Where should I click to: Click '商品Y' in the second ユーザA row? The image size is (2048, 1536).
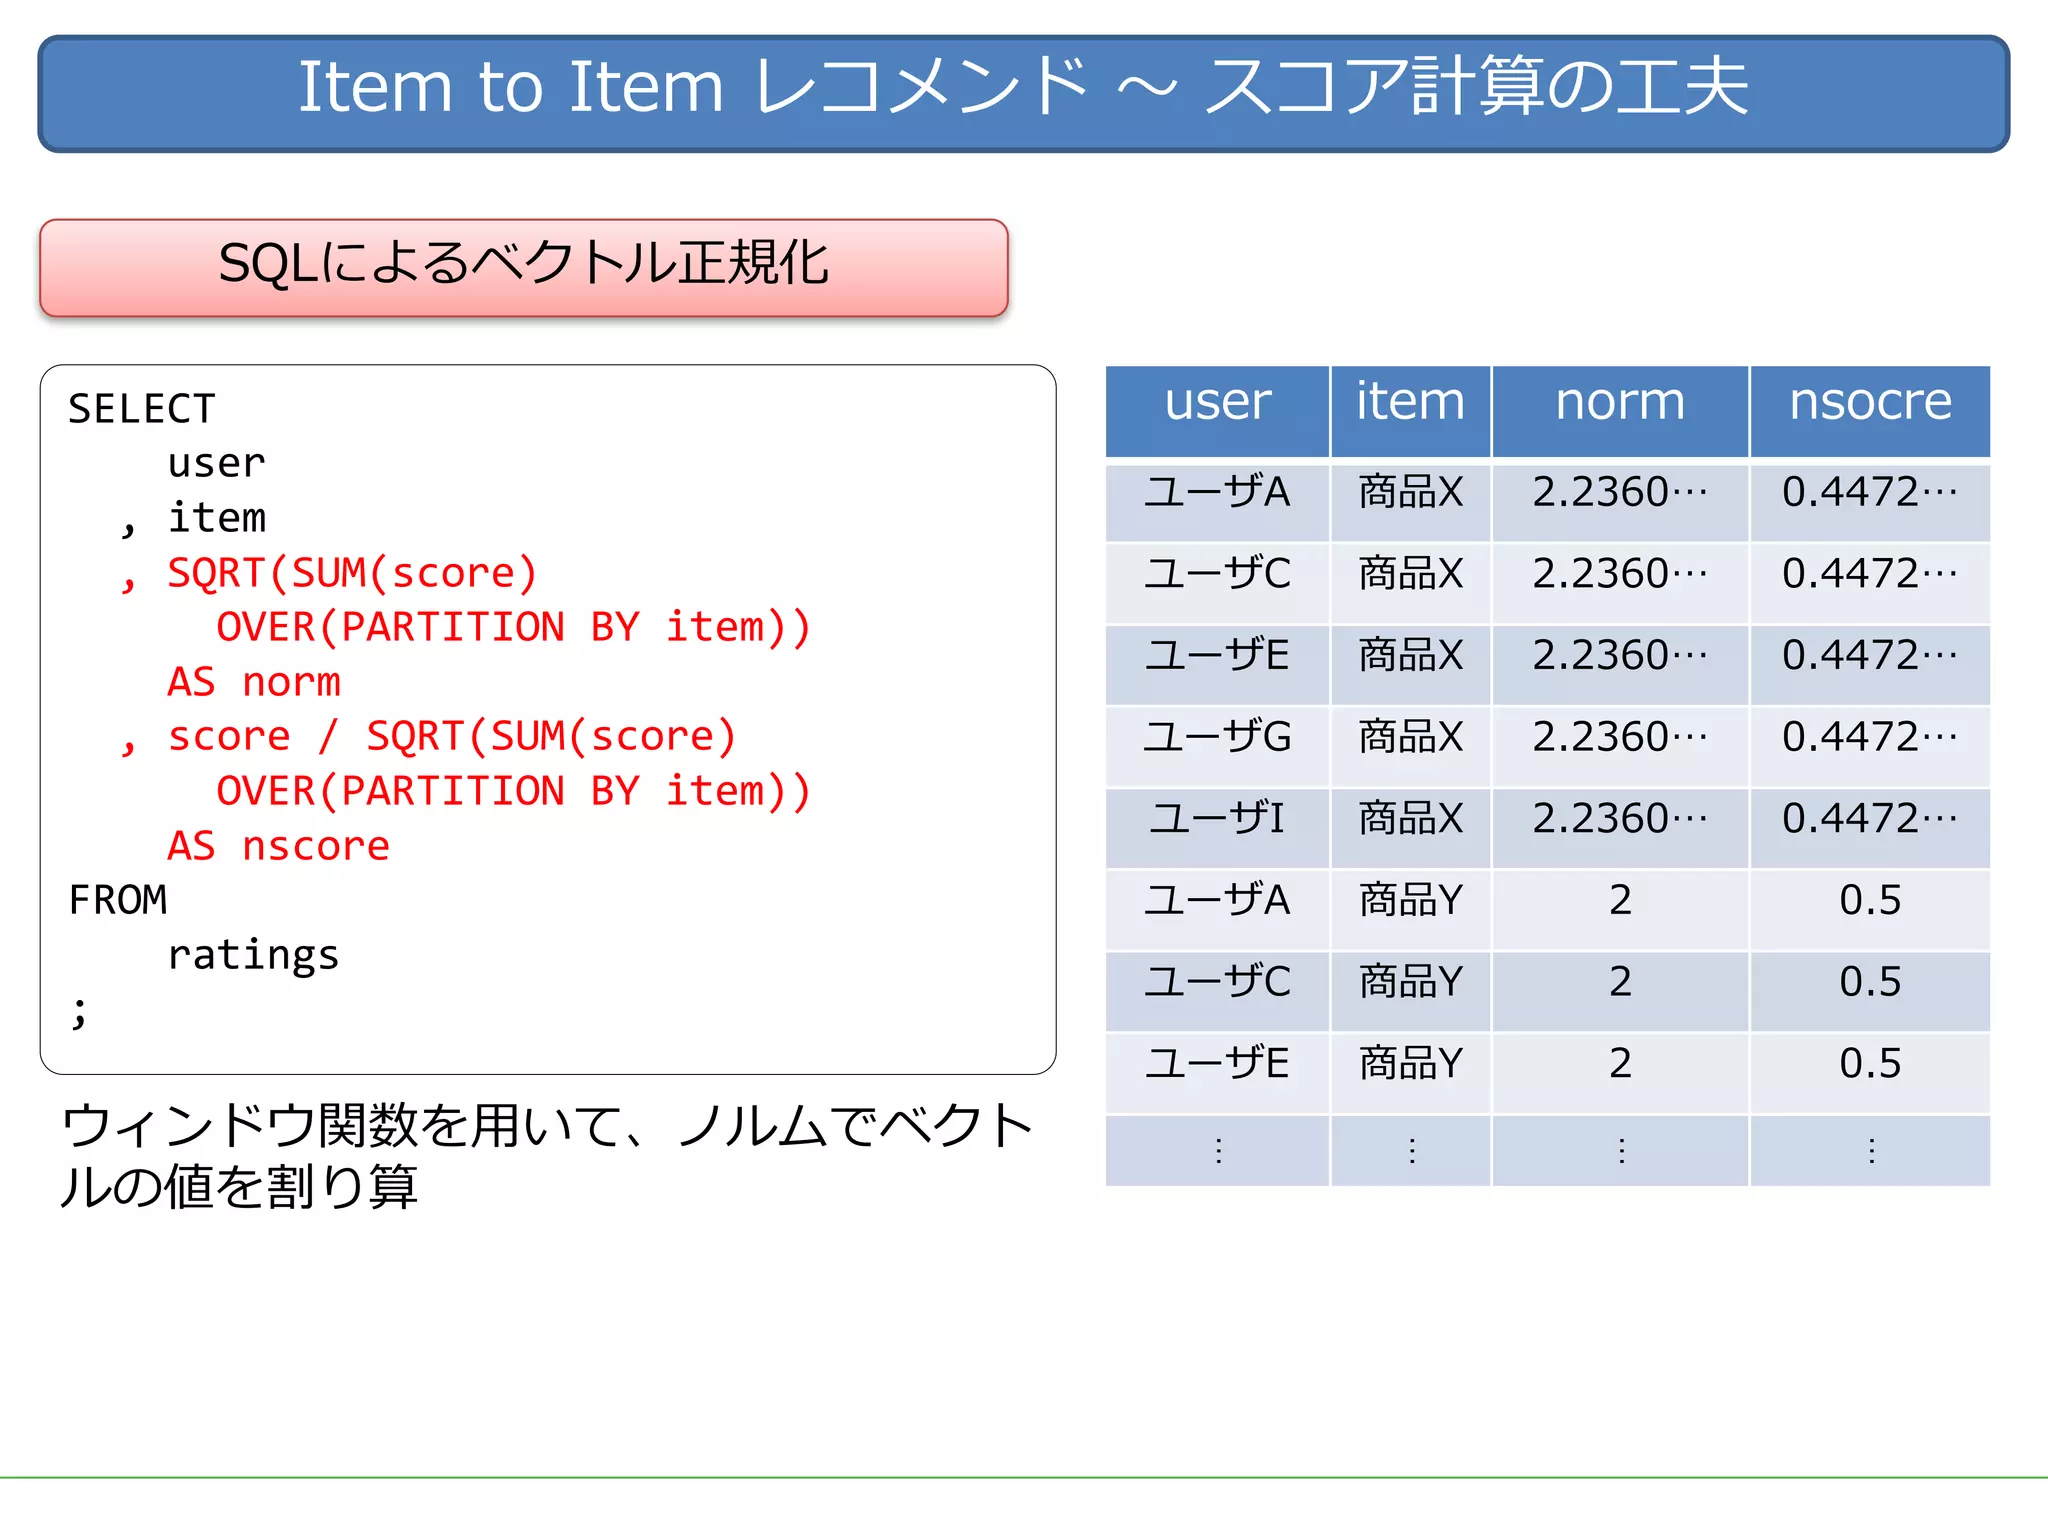(x=1410, y=901)
